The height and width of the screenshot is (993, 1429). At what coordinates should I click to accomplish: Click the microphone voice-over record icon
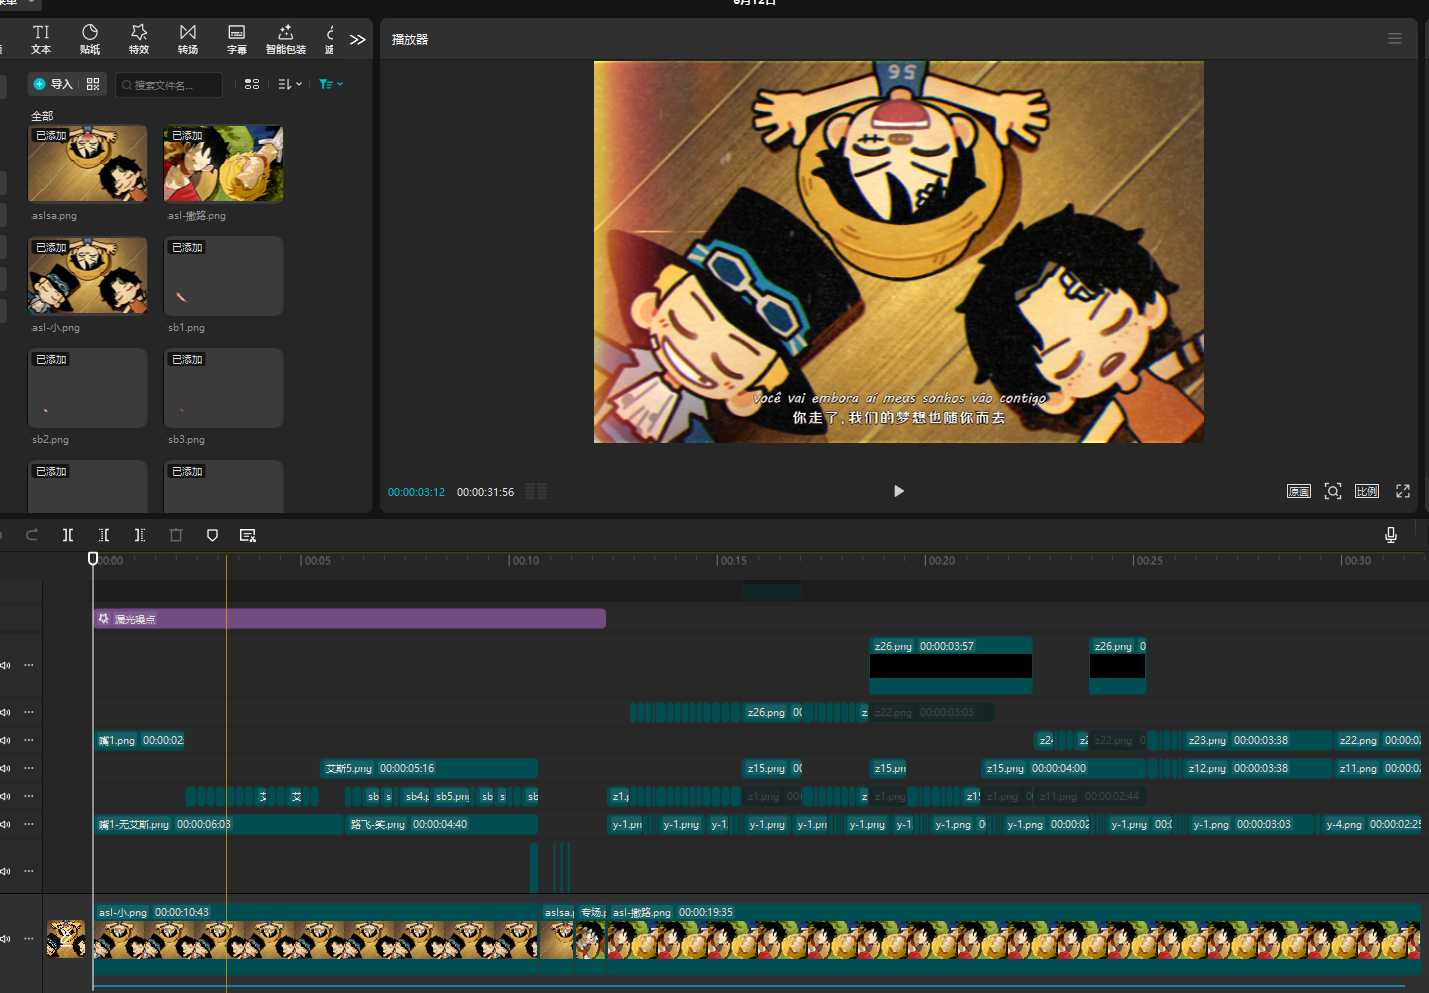(x=1390, y=535)
